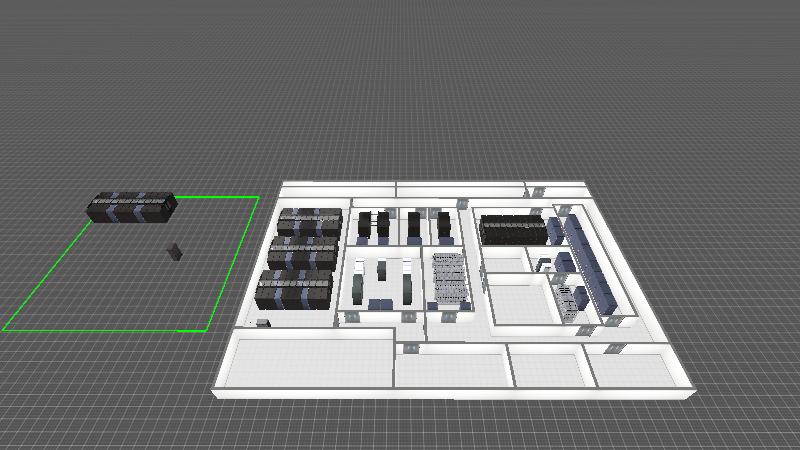The height and width of the screenshot is (450, 800).
Task: Select the door marker at bottom-right room entrance
Action: [613, 347]
